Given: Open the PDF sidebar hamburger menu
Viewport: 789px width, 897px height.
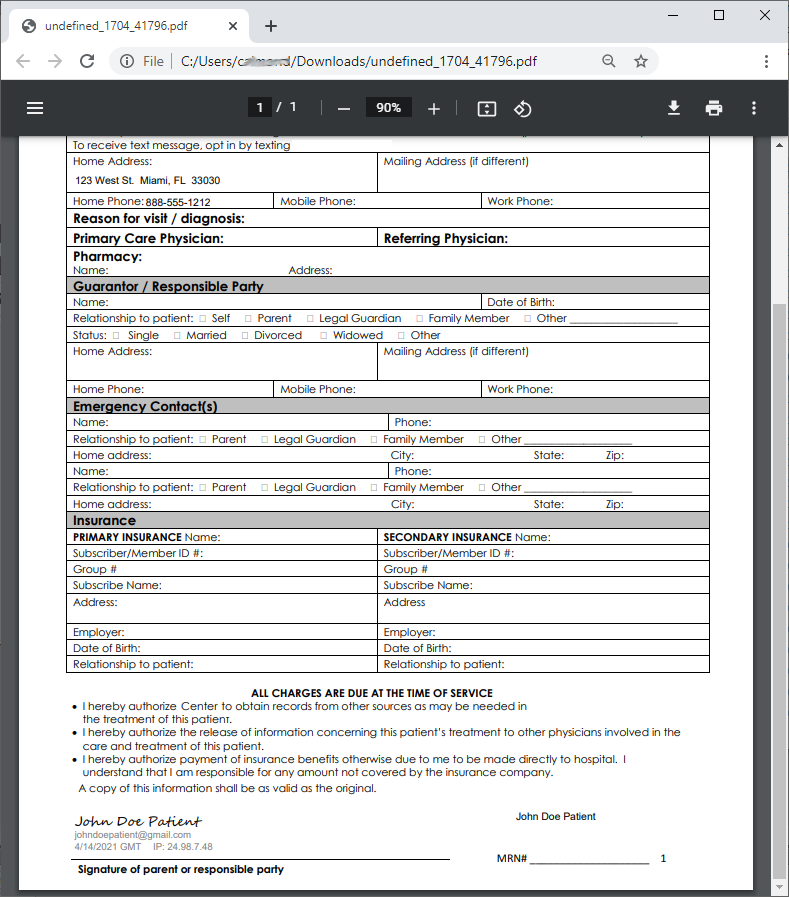Looking at the screenshot, I should point(35,108).
